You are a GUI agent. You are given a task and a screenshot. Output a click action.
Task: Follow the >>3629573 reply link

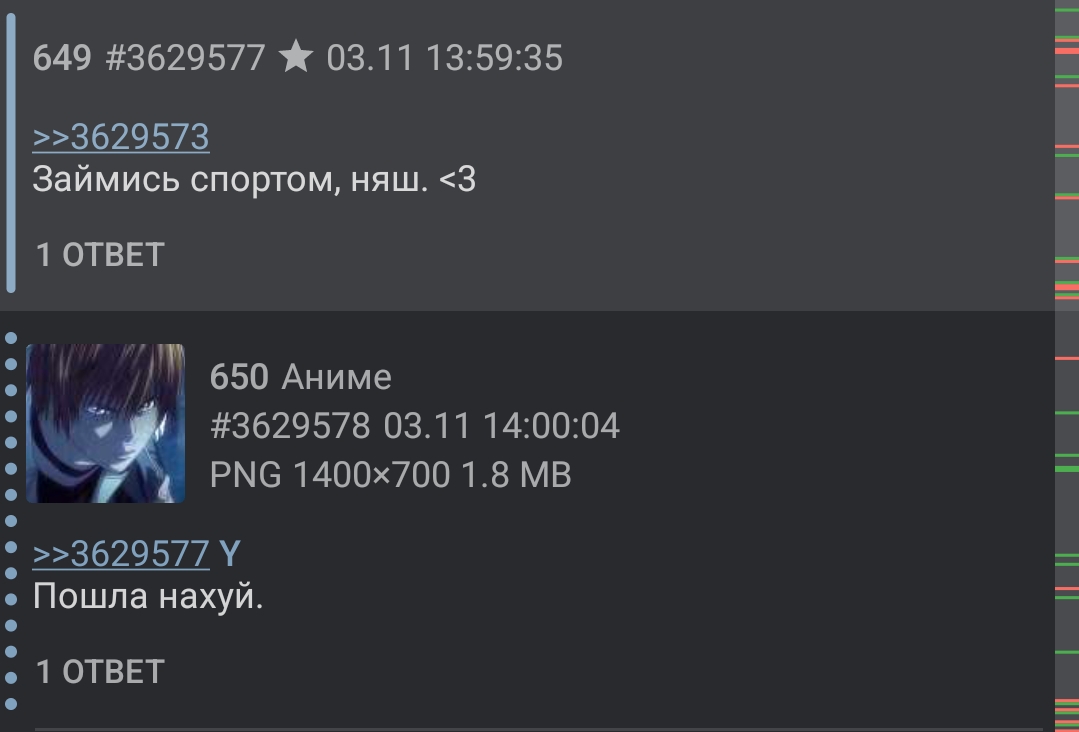pos(121,137)
